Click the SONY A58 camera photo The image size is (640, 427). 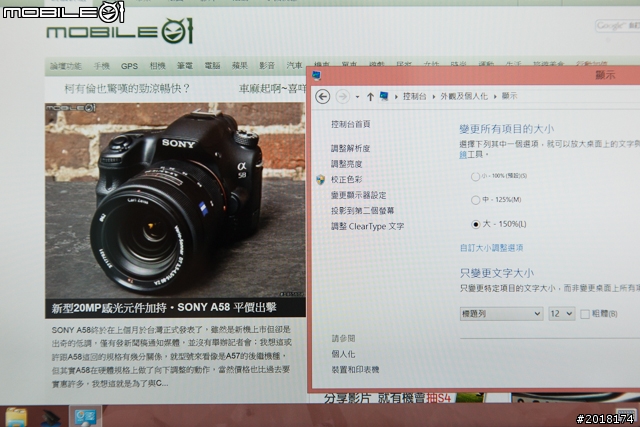[175, 200]
